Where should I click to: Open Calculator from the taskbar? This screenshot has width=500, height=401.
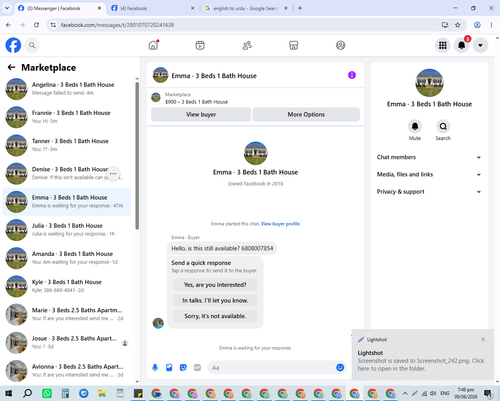[x=65, y=393]
